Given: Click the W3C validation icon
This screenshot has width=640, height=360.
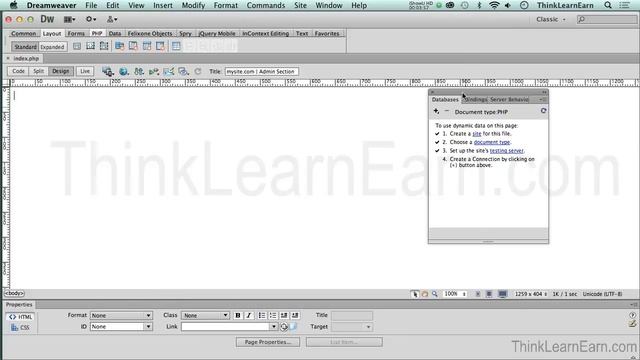Looking at the screenshot, I should tap(153, 72).
